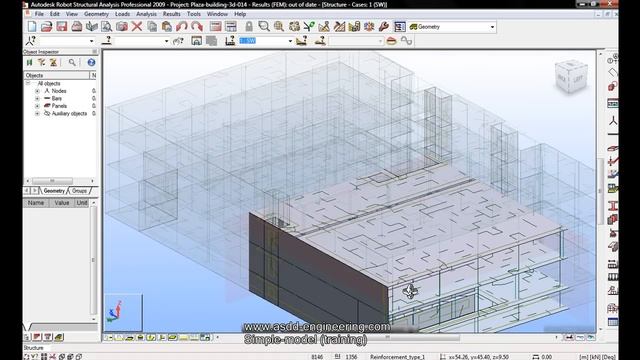The height and width of the screenshot is (360, 640).
Task: Click Reinforcement_type_1 in the status bar
Action: tap(397, 357)
